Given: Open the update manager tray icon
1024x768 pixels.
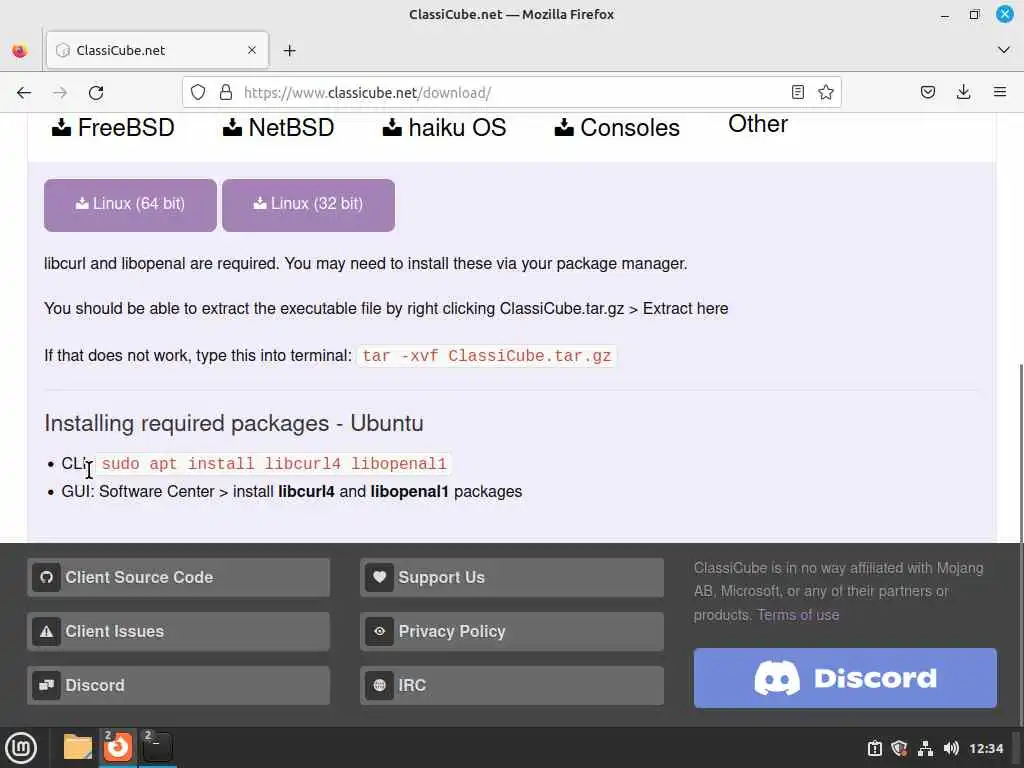Looking at the screenshot, I should (x=874, y=748).
